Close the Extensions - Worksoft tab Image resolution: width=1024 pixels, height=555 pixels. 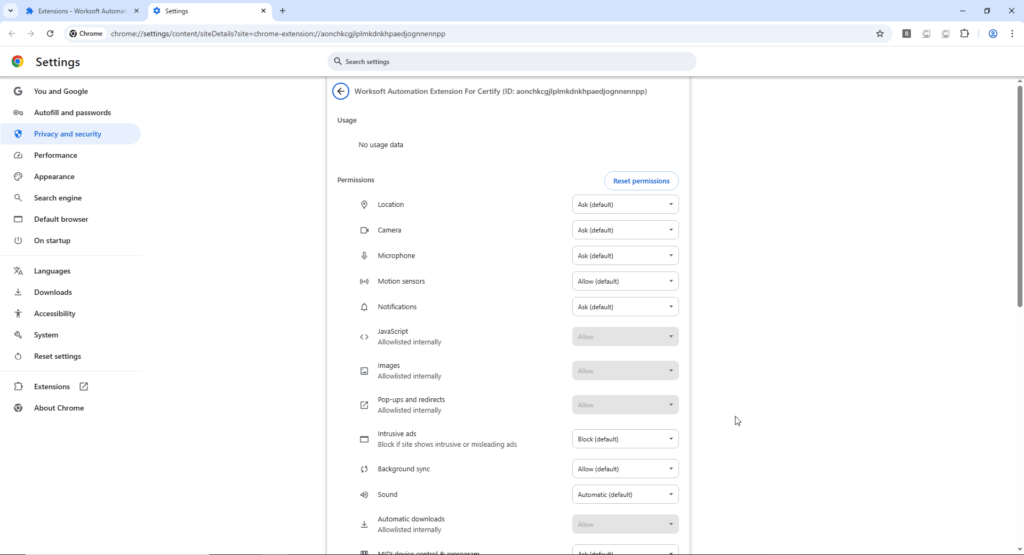tap(136, 10)
